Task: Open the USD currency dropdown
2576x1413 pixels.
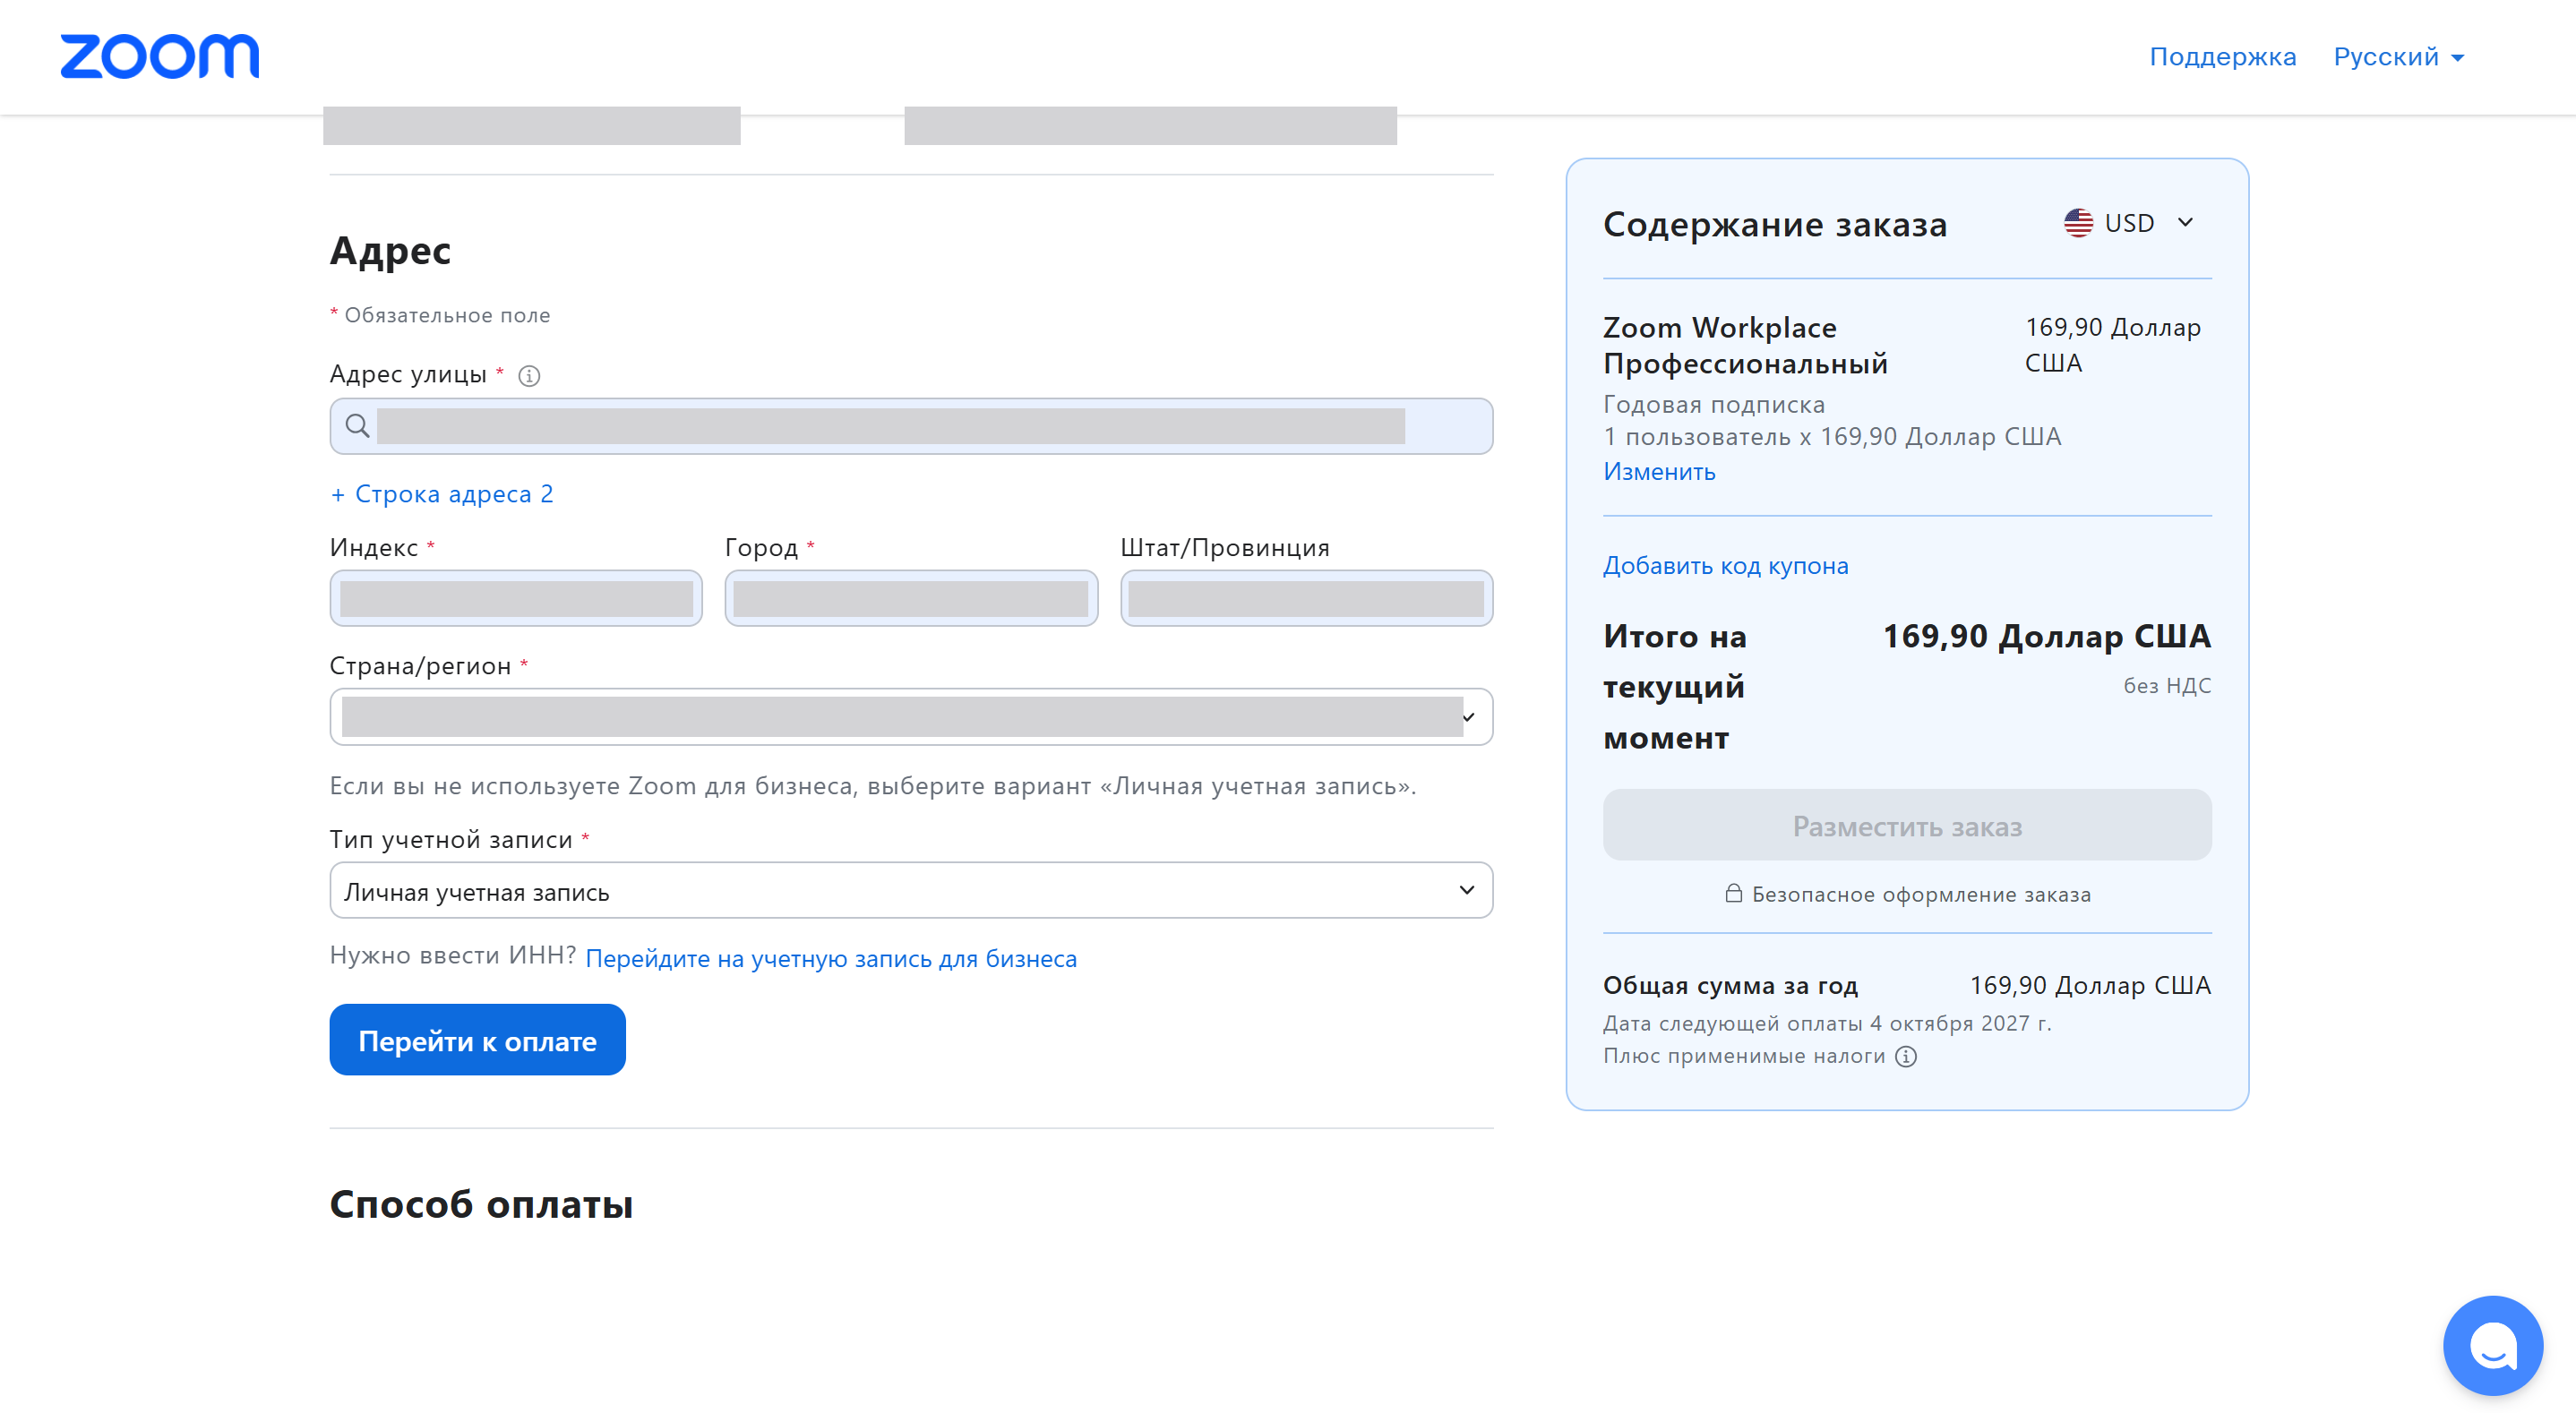Action: [2131, 222]
